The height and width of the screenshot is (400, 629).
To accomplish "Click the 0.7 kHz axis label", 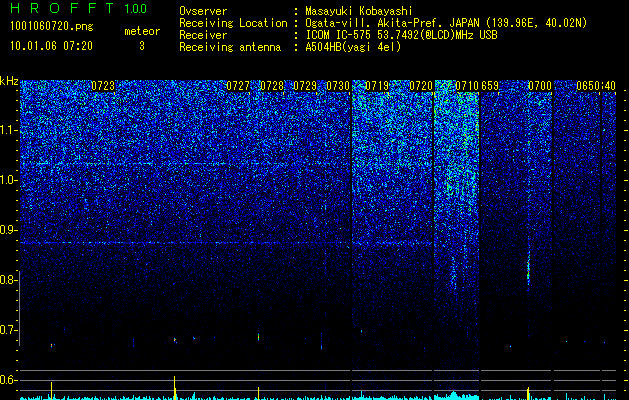I will click(x=8, y=330).
